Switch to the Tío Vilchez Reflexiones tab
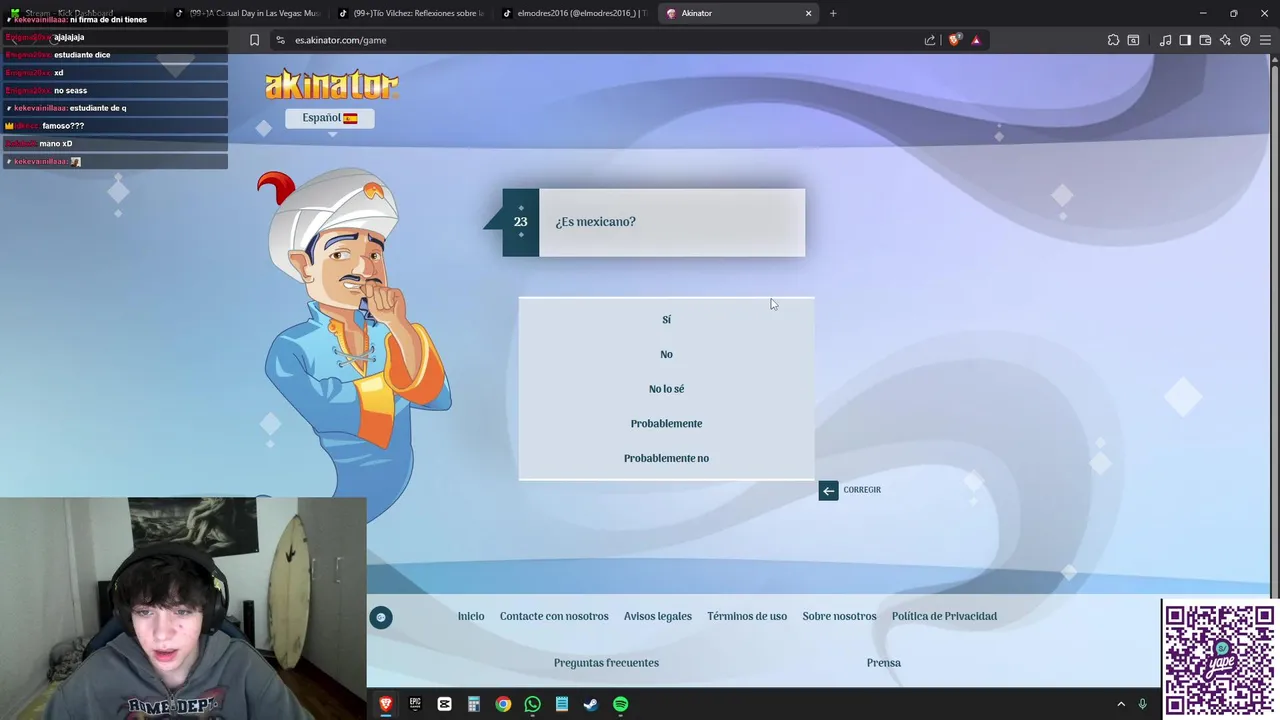The width and height of the screenshot is (1280, 720). tap(411, 13)
